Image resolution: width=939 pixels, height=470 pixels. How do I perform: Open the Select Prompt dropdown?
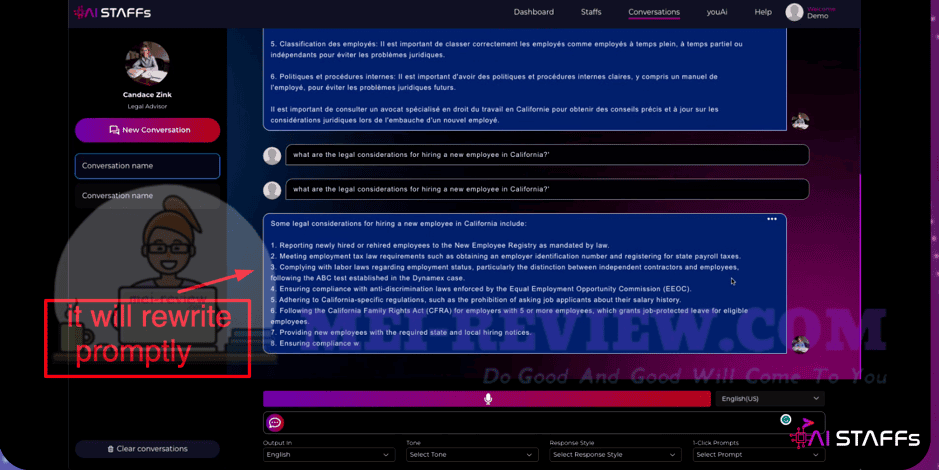759,454
